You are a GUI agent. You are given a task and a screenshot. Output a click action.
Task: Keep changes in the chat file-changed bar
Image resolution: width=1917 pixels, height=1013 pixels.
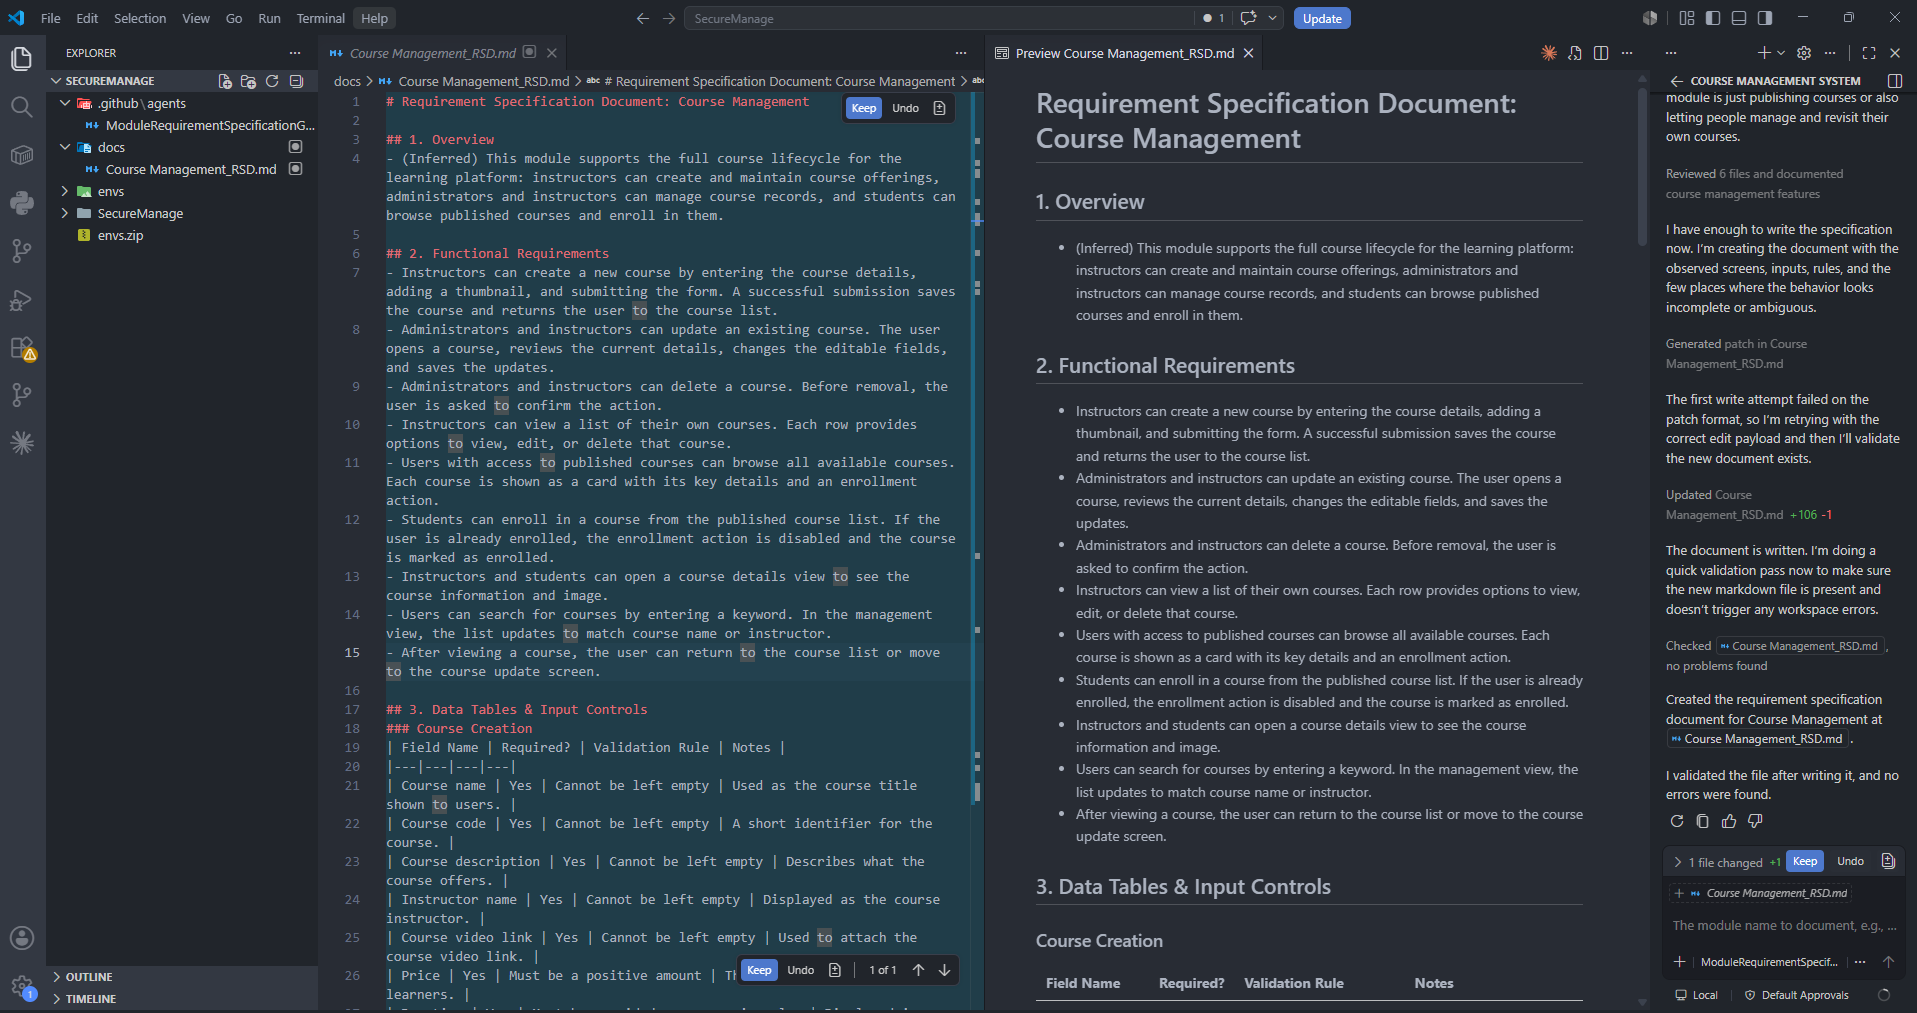1805,861
